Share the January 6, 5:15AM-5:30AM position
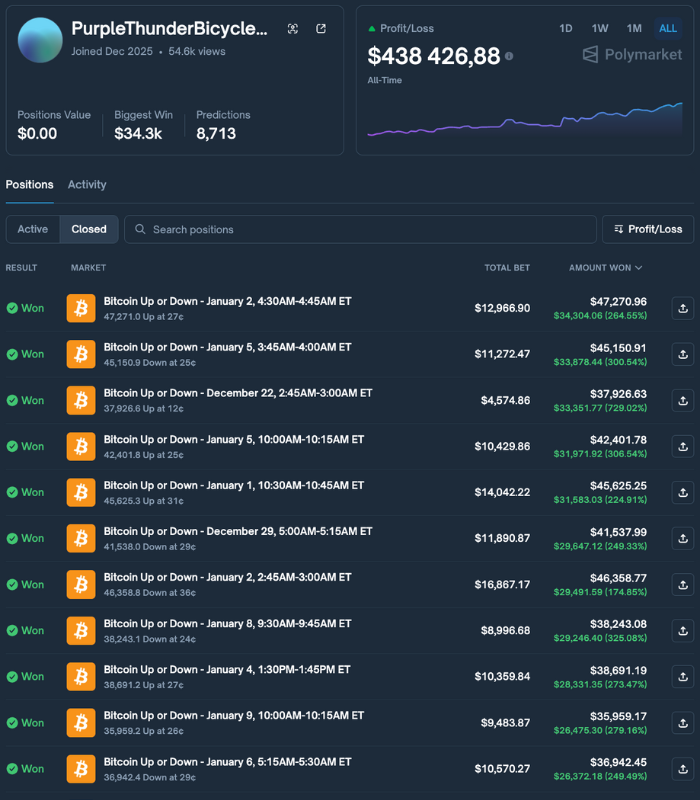The height and width of the screenshot is (800, 700). [683, 769]
